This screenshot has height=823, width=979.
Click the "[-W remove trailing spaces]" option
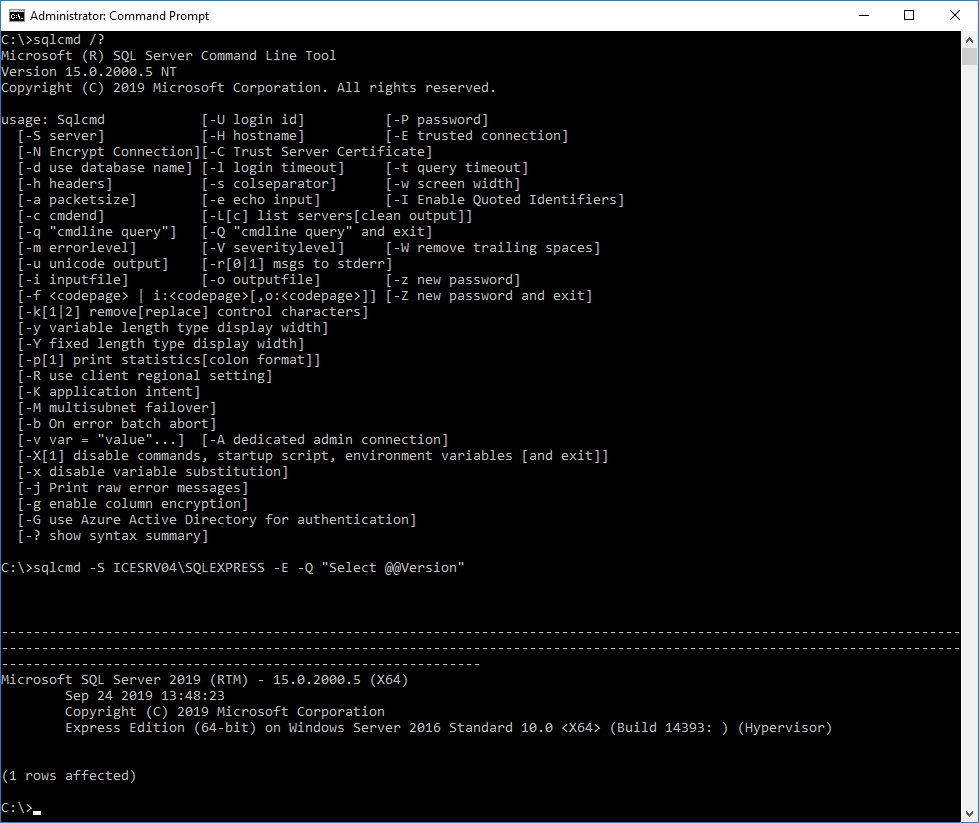(493, 248)
